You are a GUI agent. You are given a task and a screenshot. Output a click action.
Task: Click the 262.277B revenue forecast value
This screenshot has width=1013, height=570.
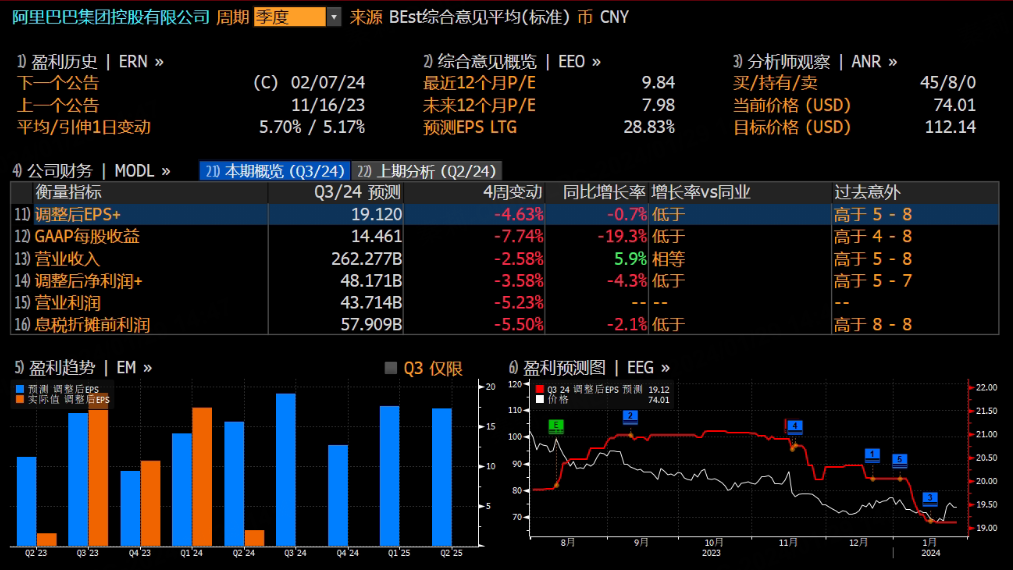[x=367, y=259]
